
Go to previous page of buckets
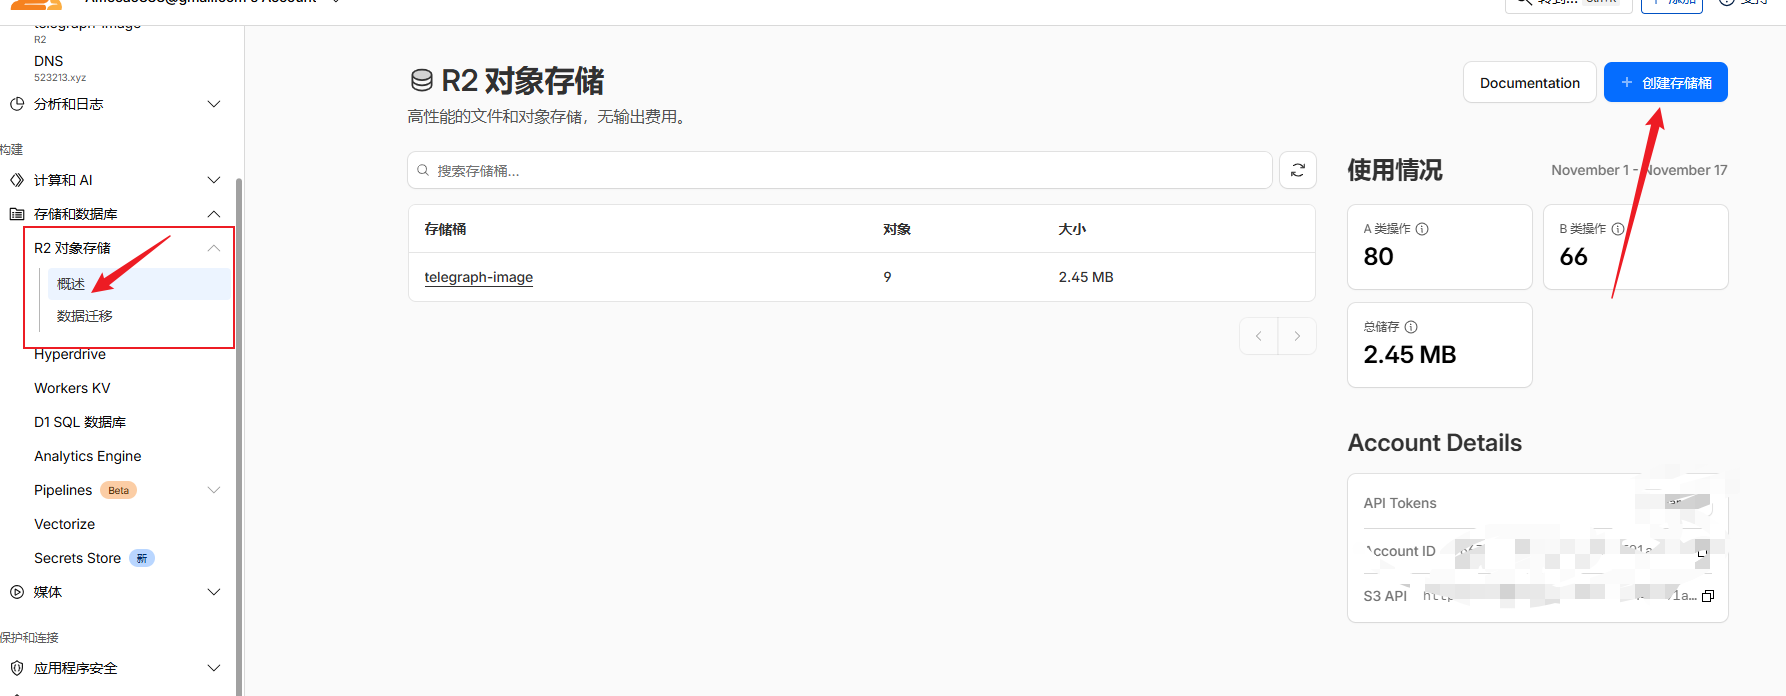pyautogui.click(x=1259, y=336)
